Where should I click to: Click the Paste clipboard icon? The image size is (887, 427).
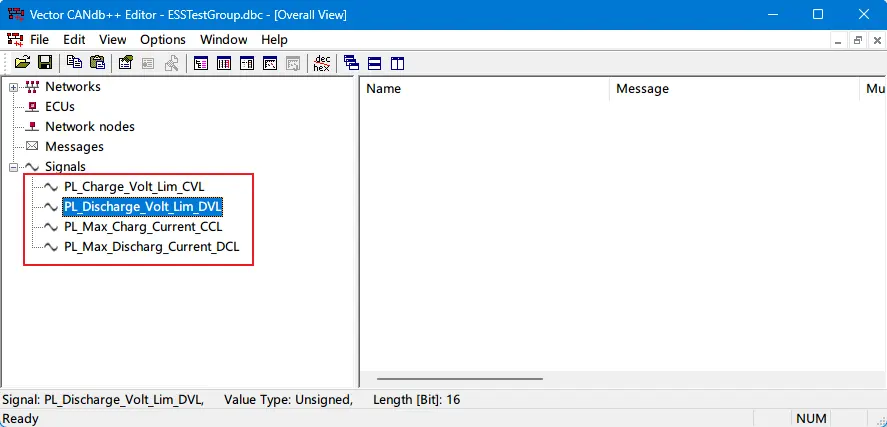[x=97, y=63]
